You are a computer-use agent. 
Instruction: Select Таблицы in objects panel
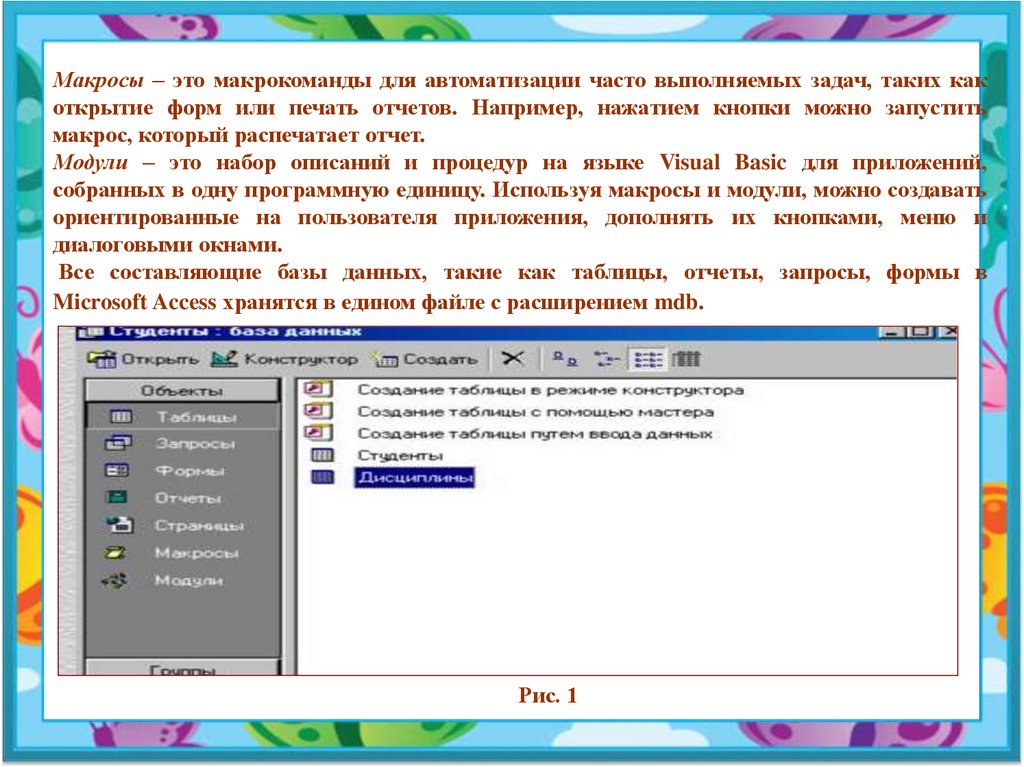click(x=182, y=417)
